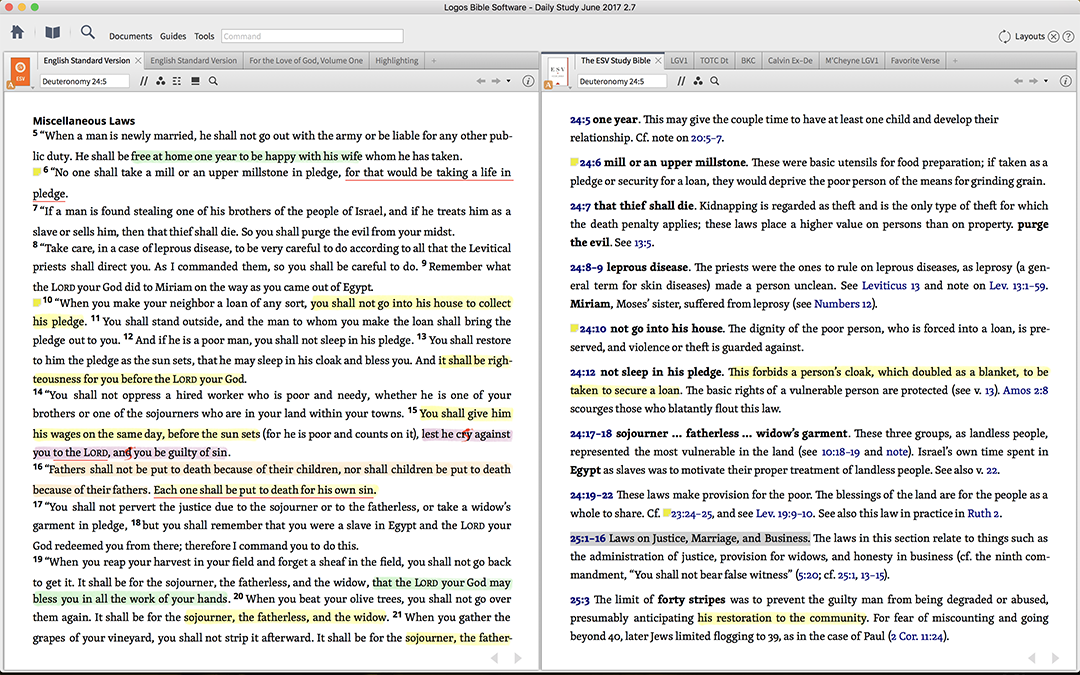The image size is (1080, 675).
Task: Follow the 13:5 link after 'purge the evil'
Action: click(x=643, y=243)
